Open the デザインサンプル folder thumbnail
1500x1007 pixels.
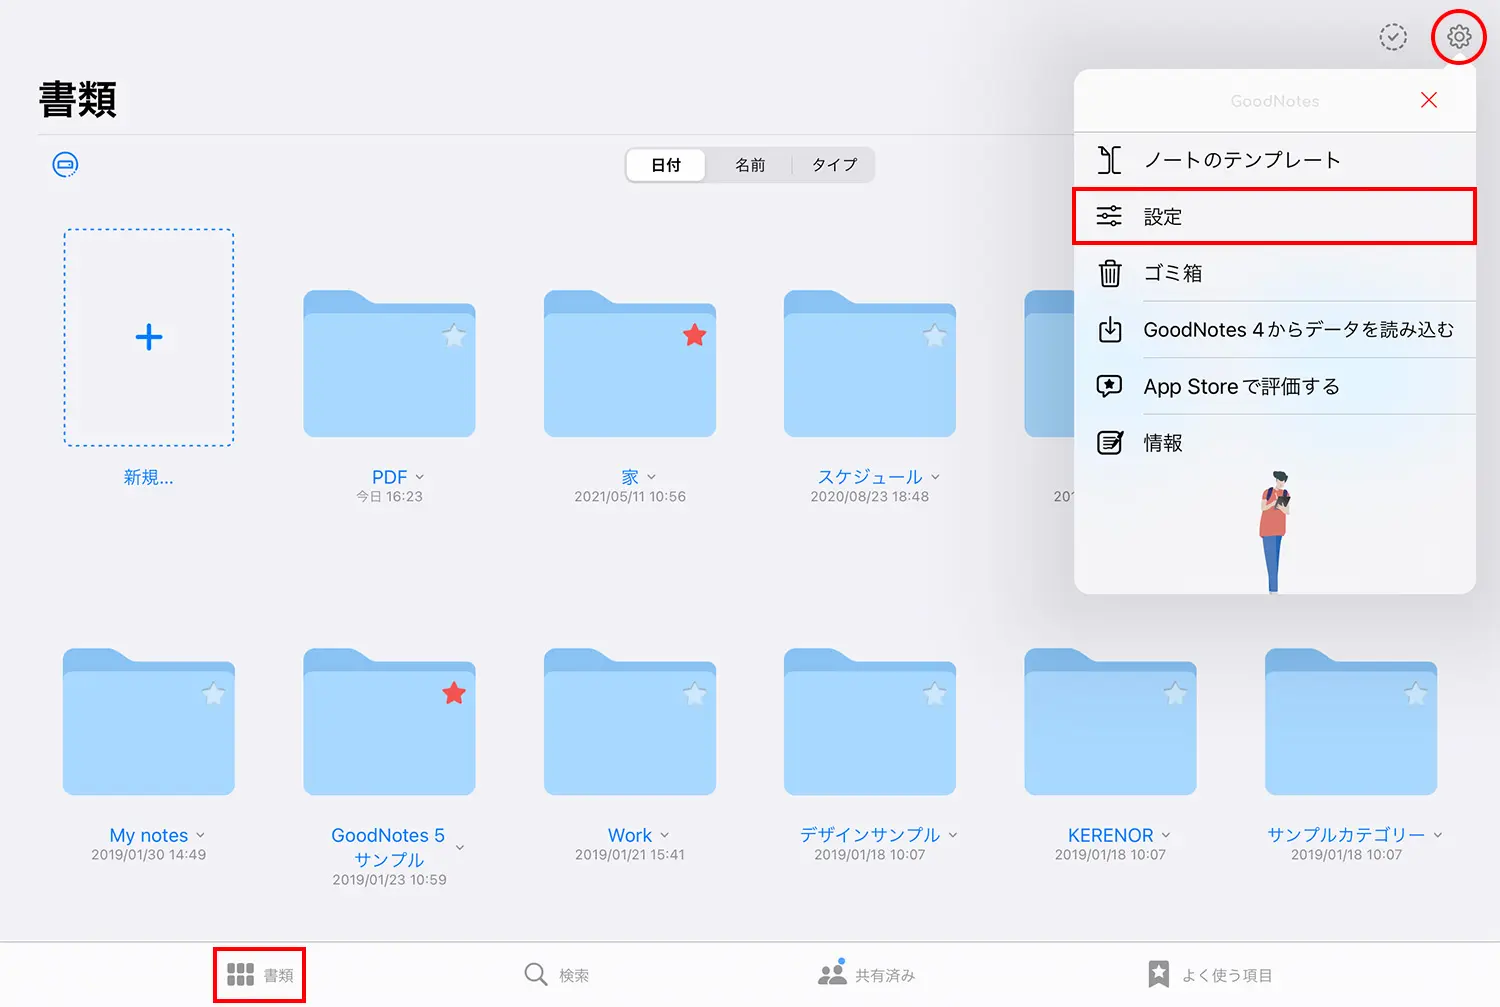click(x=870, y=722)
